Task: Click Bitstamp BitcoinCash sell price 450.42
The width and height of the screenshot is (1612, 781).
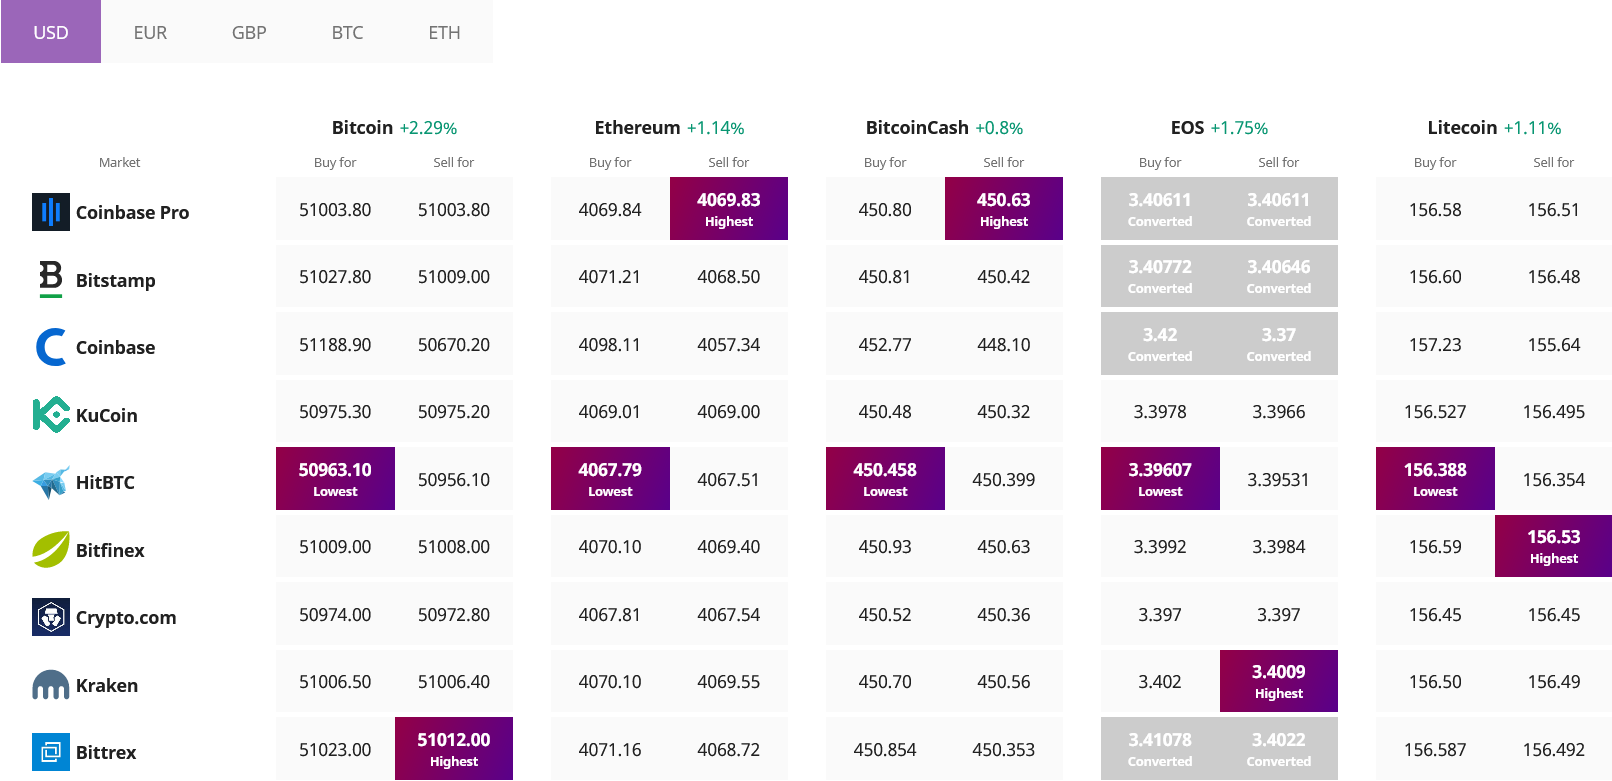Action: [1004, 276]
